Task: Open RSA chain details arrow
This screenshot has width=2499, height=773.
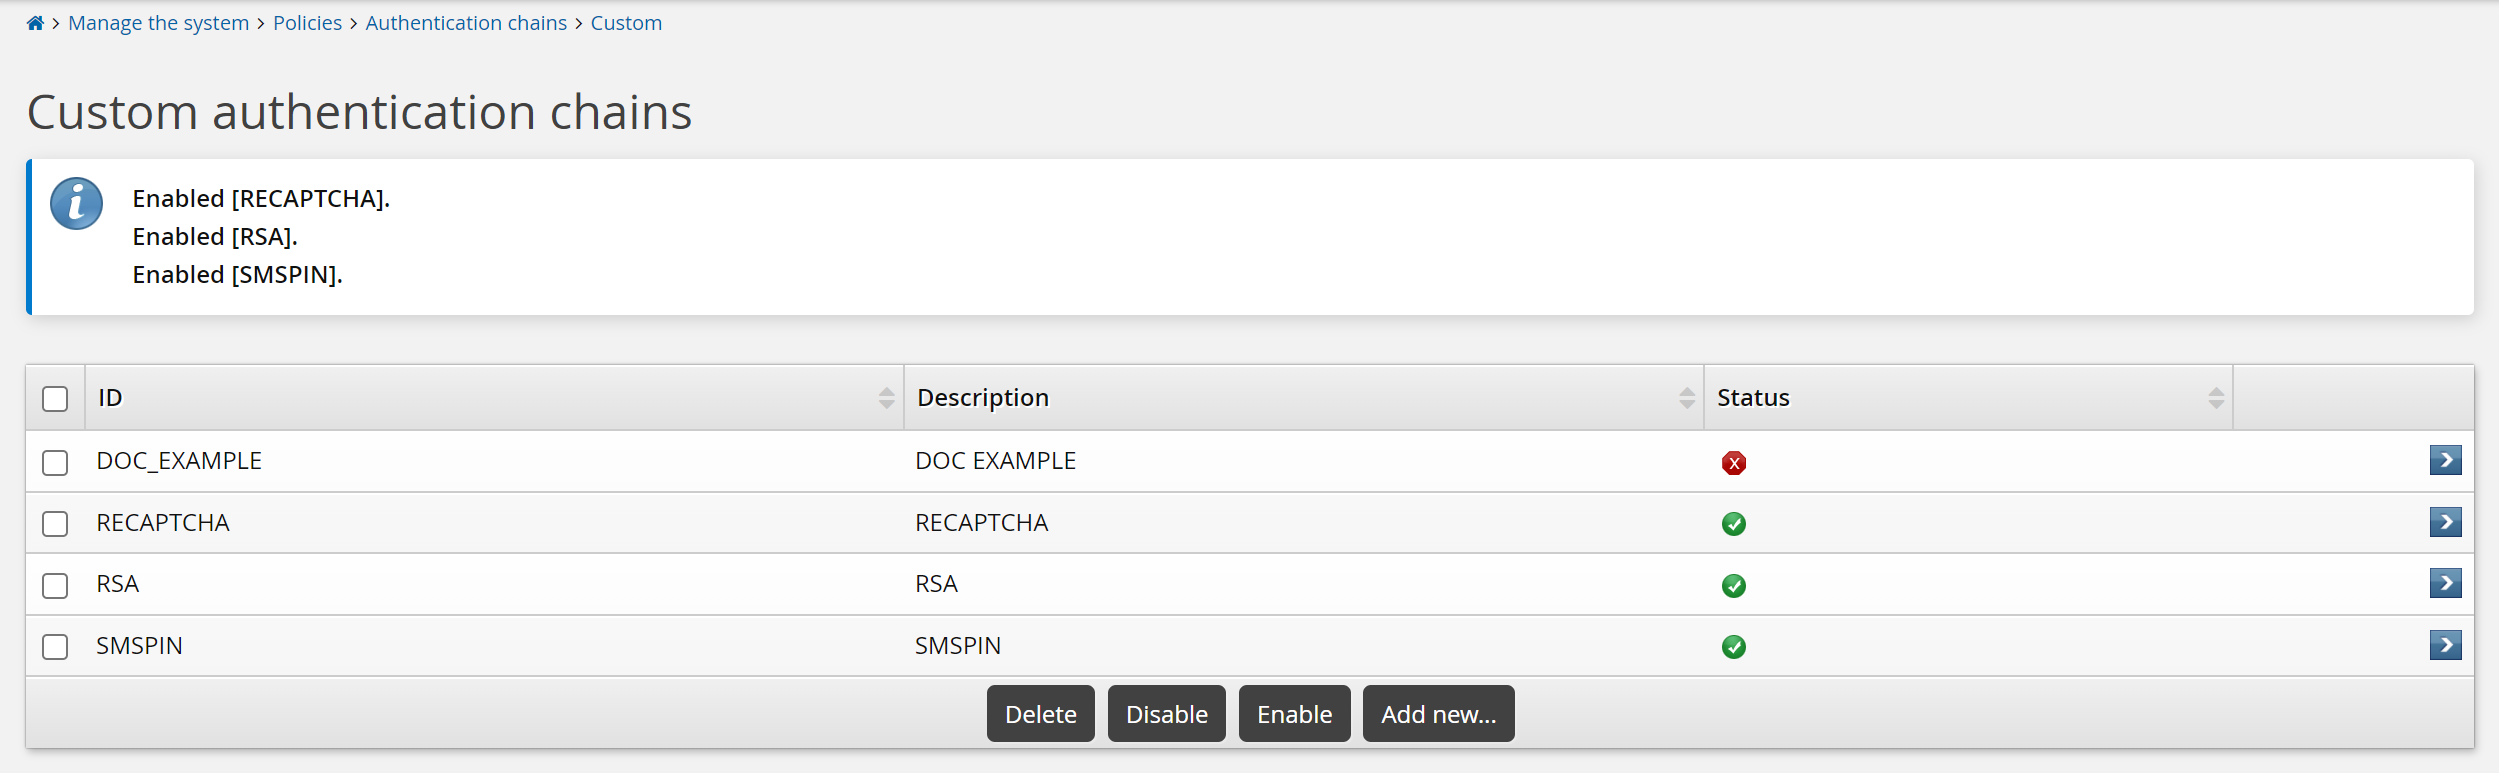Action: [2445, 583]
